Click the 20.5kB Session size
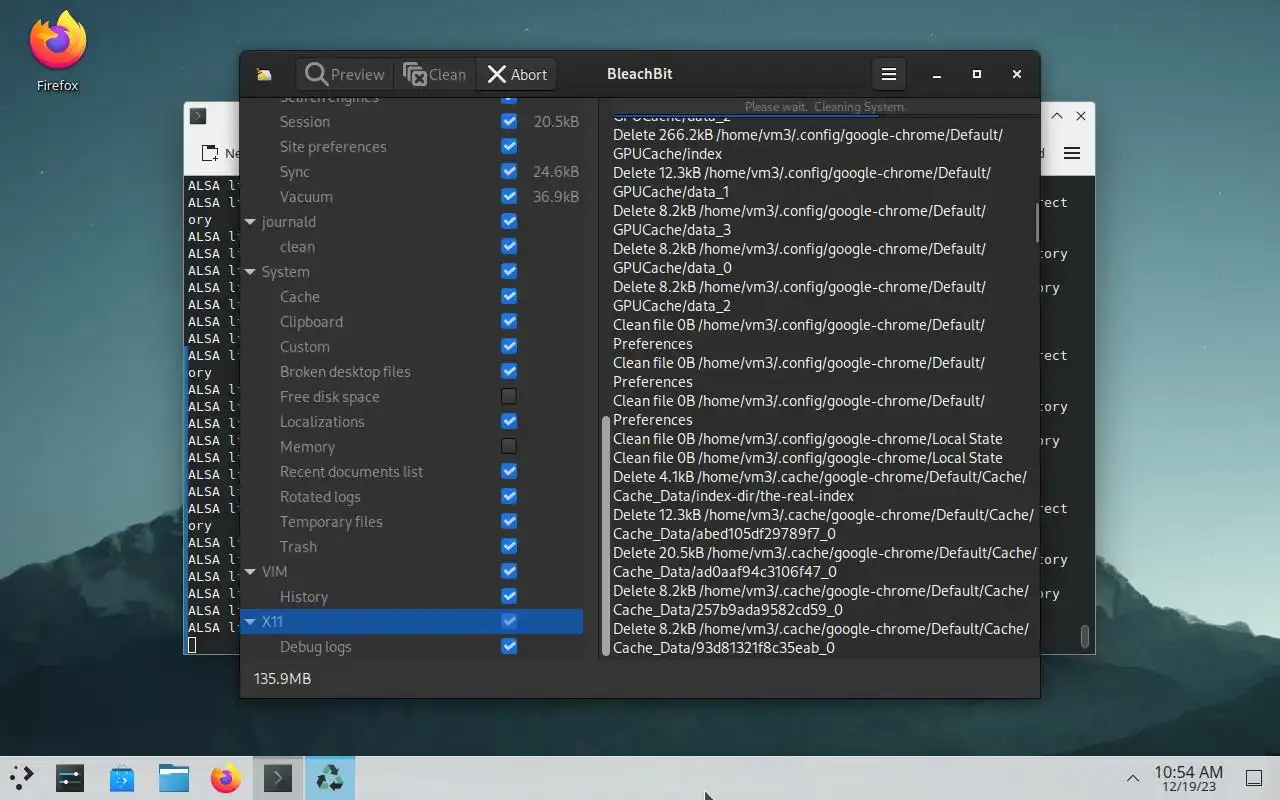Viewport: 1280px width, 800px height. pos(556,121)
